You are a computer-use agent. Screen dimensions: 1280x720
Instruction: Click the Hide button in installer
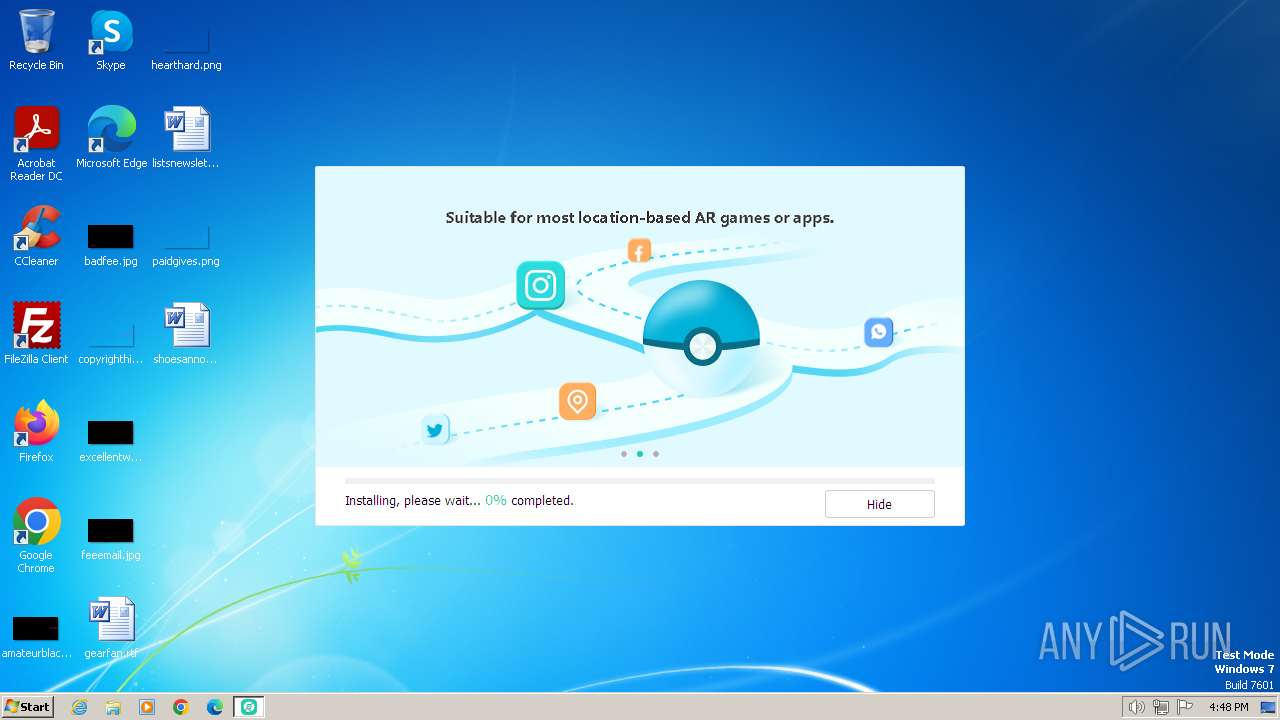[879, 504]
